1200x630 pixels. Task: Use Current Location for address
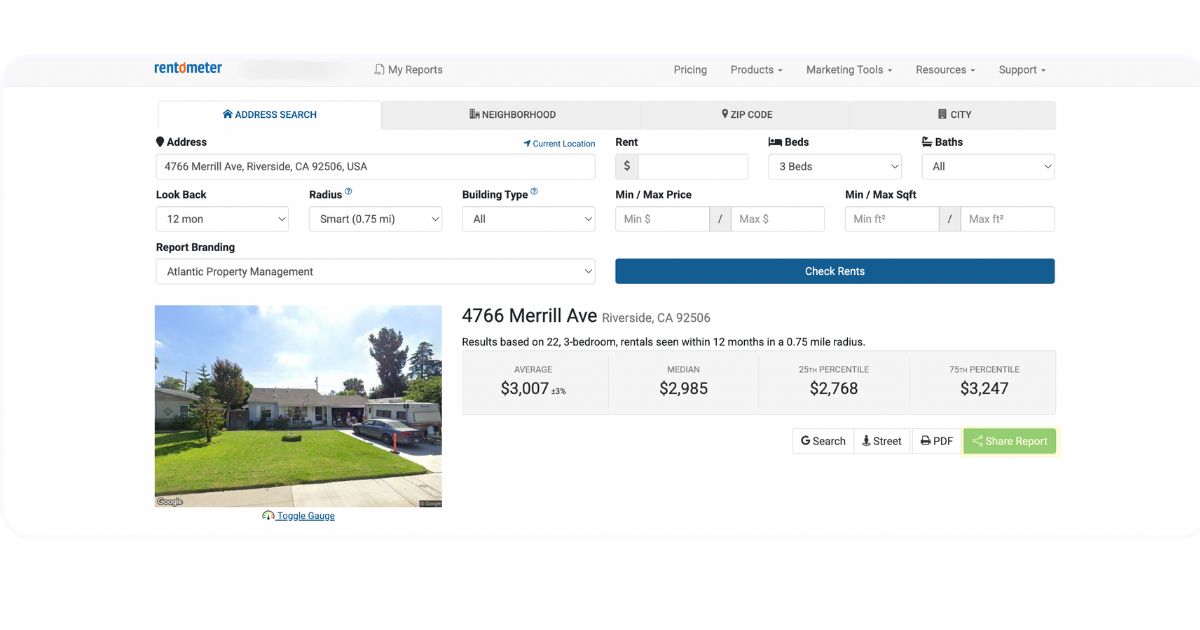559,144
